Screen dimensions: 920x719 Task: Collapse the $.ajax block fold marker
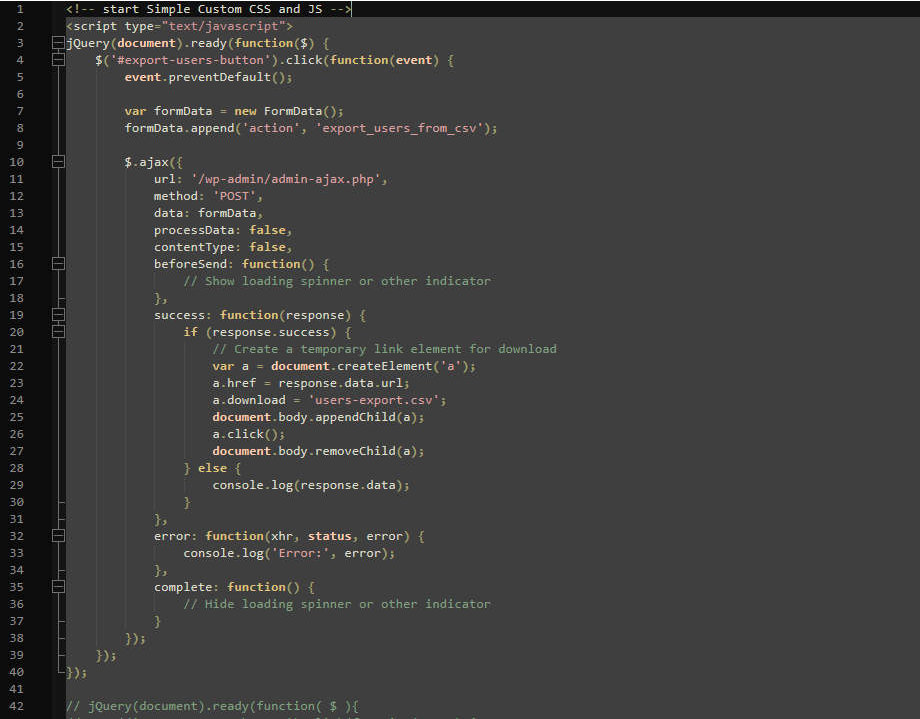(x=58, y=162)
